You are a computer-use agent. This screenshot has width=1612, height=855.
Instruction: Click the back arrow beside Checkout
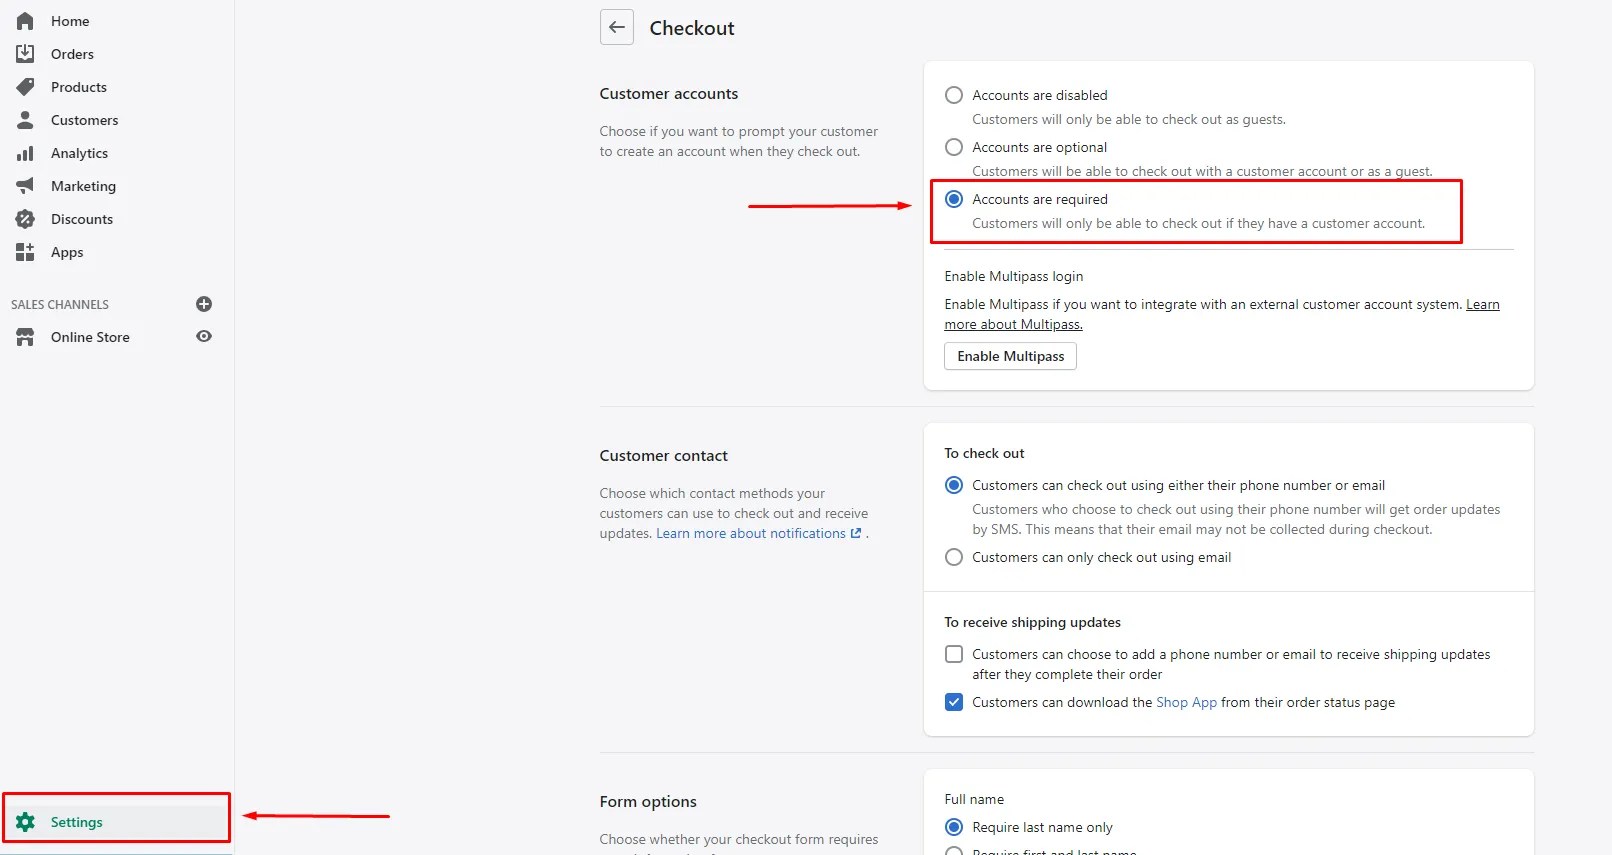pyautogui.click(x=617, y=28)
